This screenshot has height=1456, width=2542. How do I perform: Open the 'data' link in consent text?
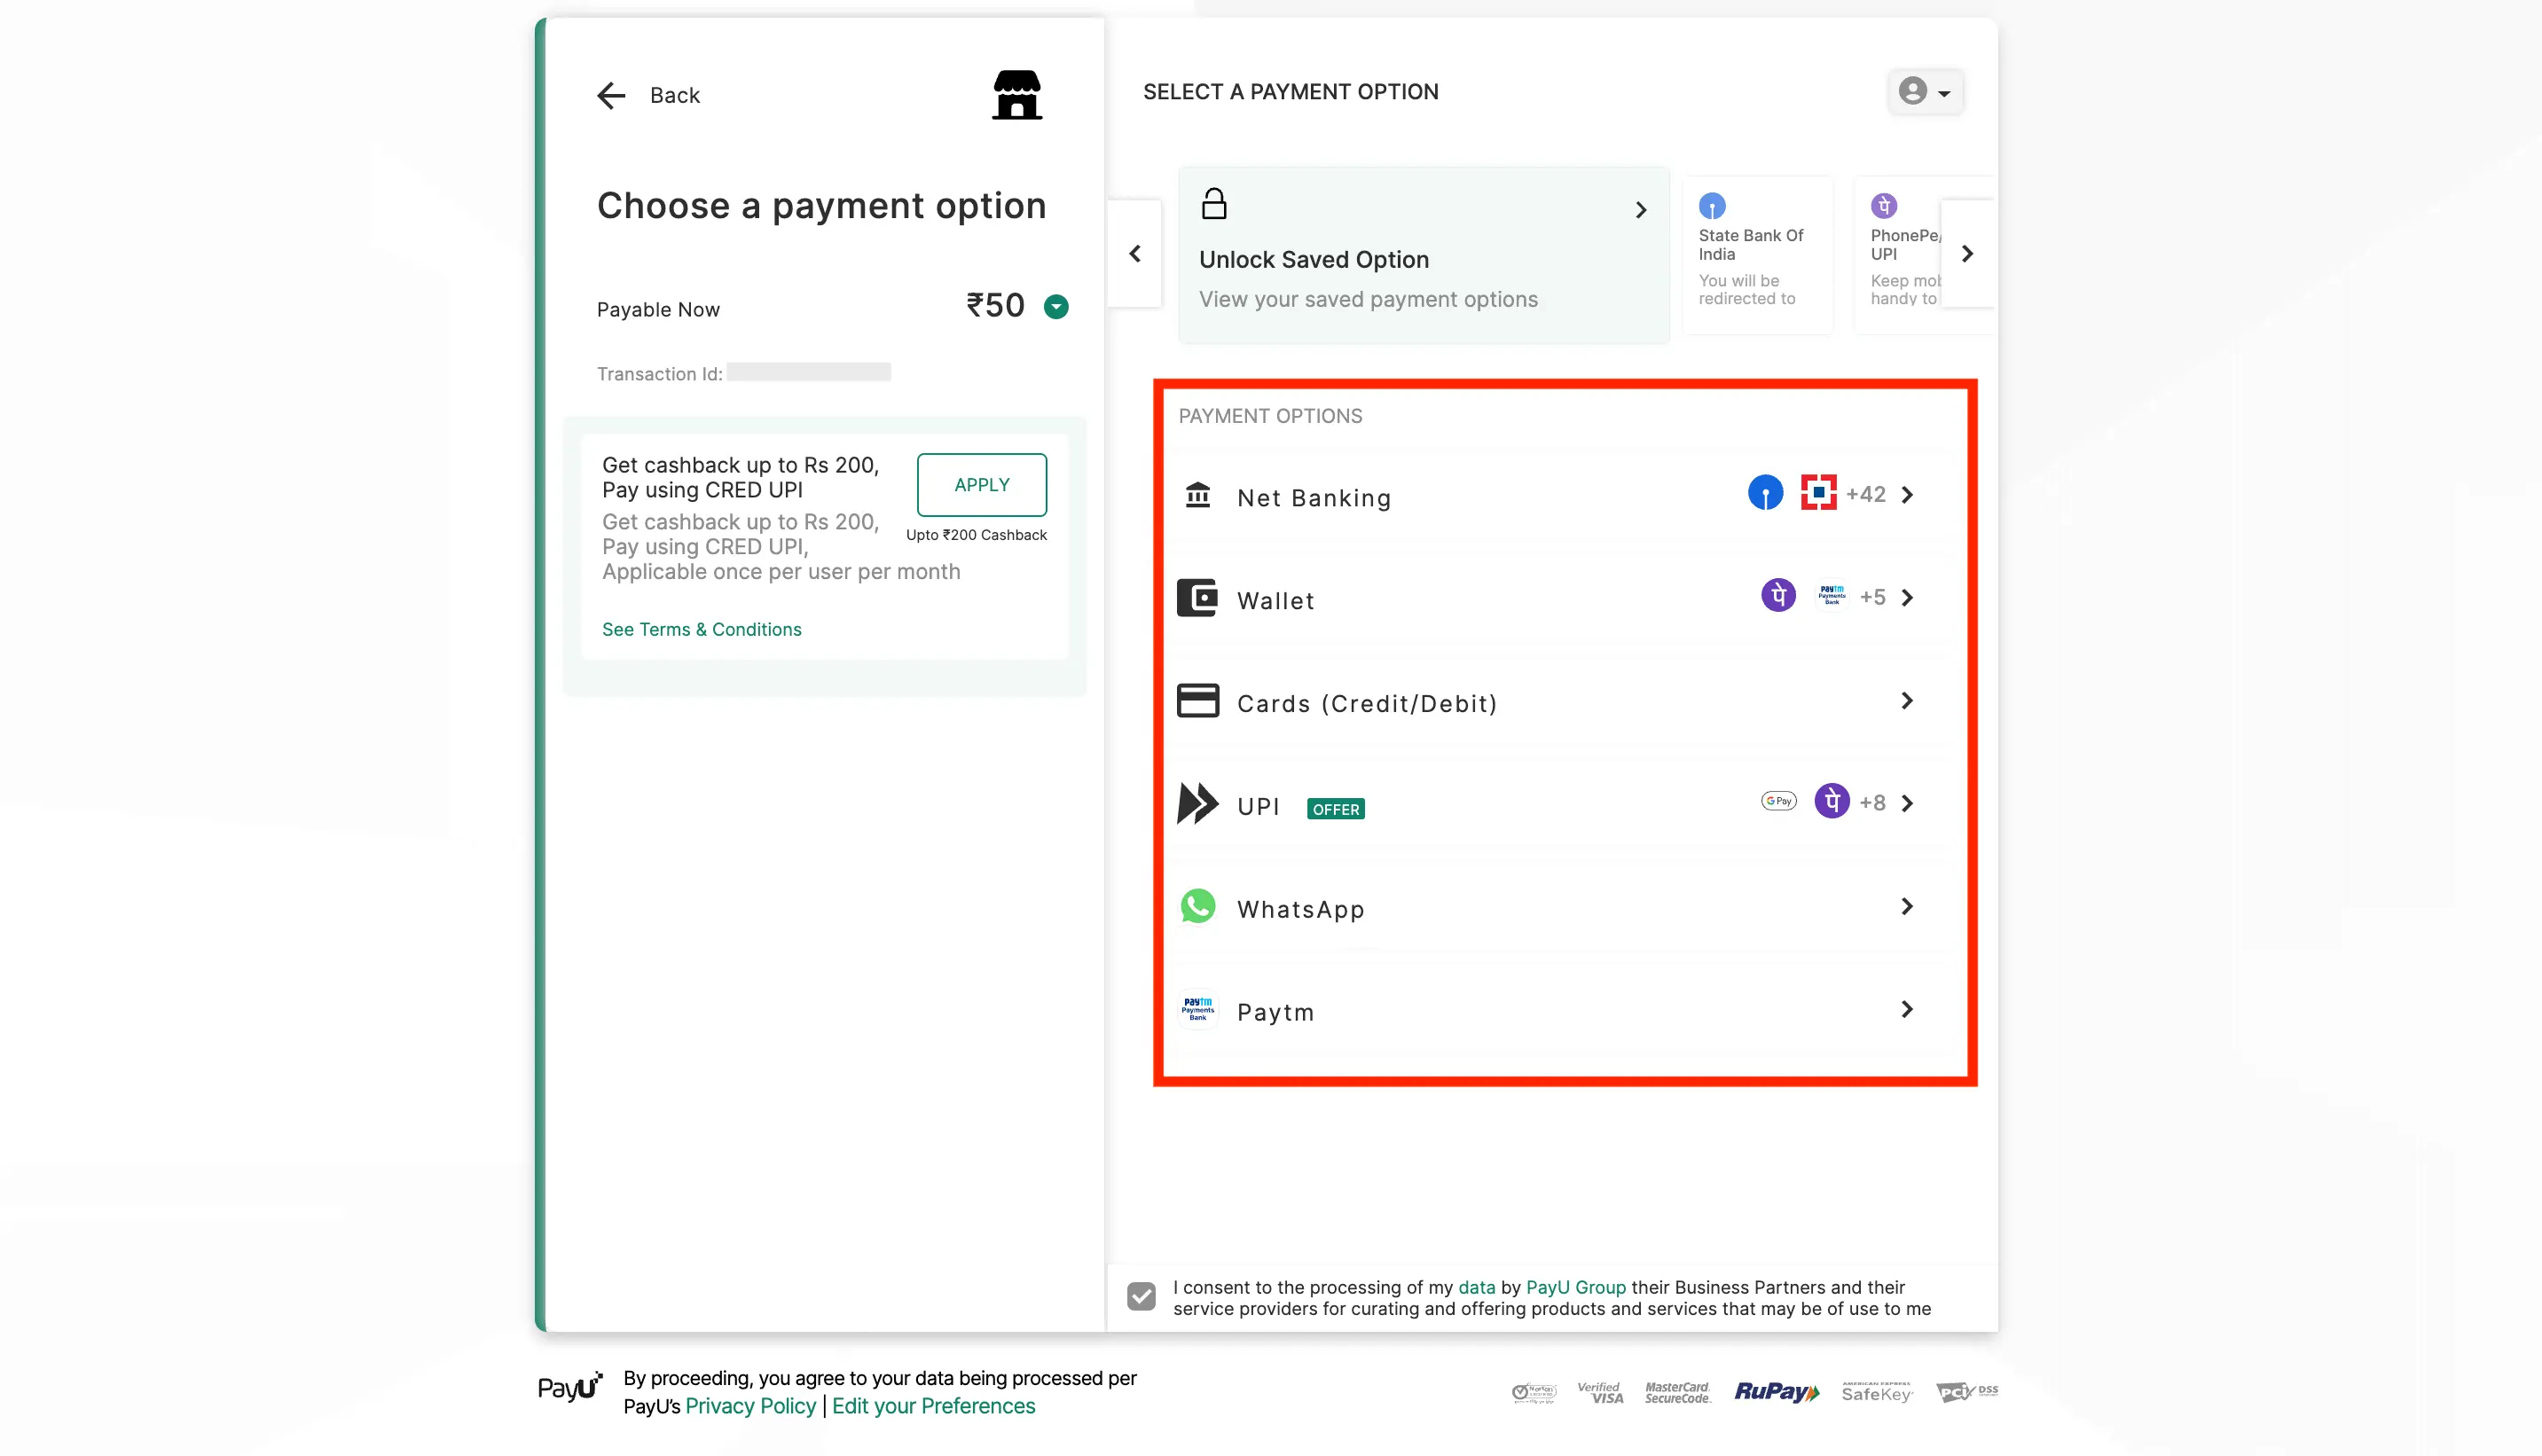click(x=1476, y=1288)
